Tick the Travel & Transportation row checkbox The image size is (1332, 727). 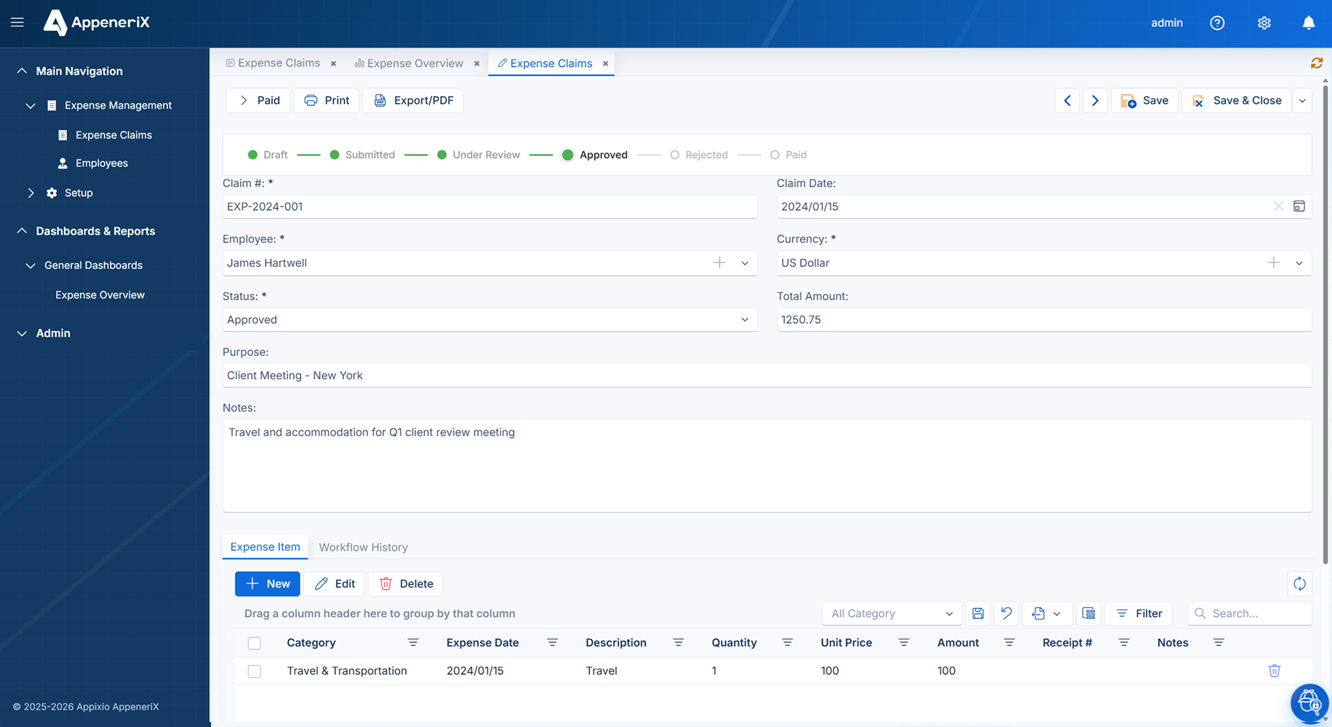(x=254, y=671)
